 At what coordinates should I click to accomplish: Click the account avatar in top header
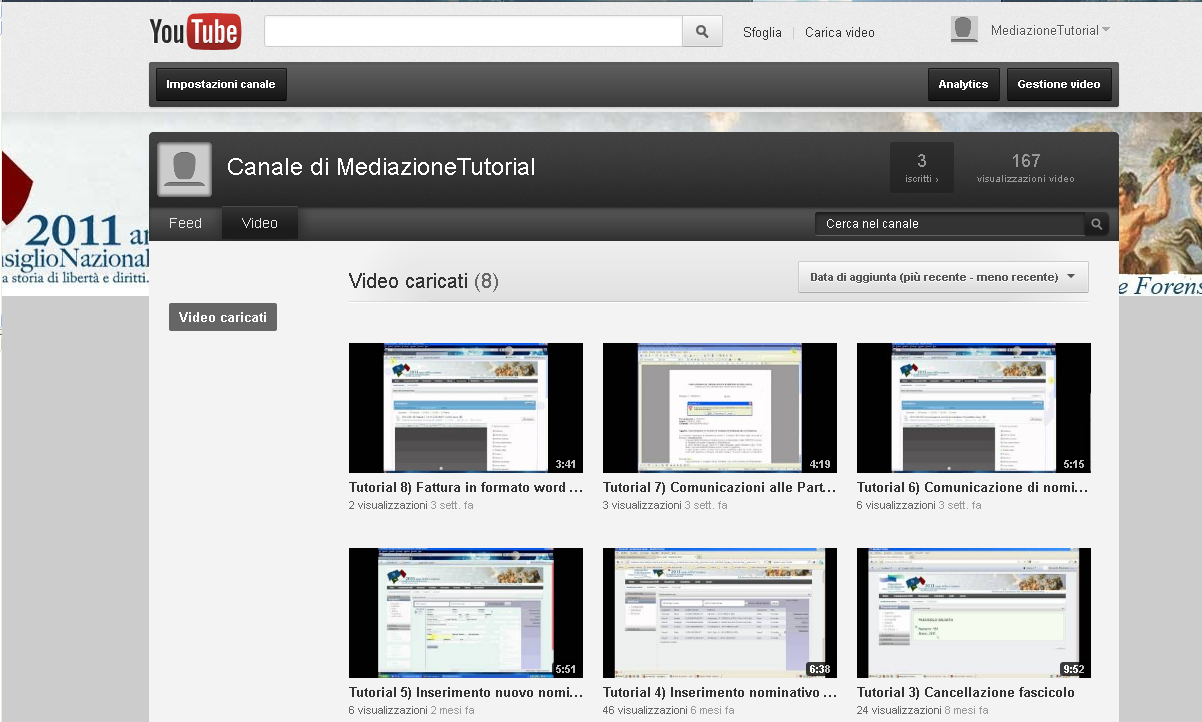pos(964,30)
